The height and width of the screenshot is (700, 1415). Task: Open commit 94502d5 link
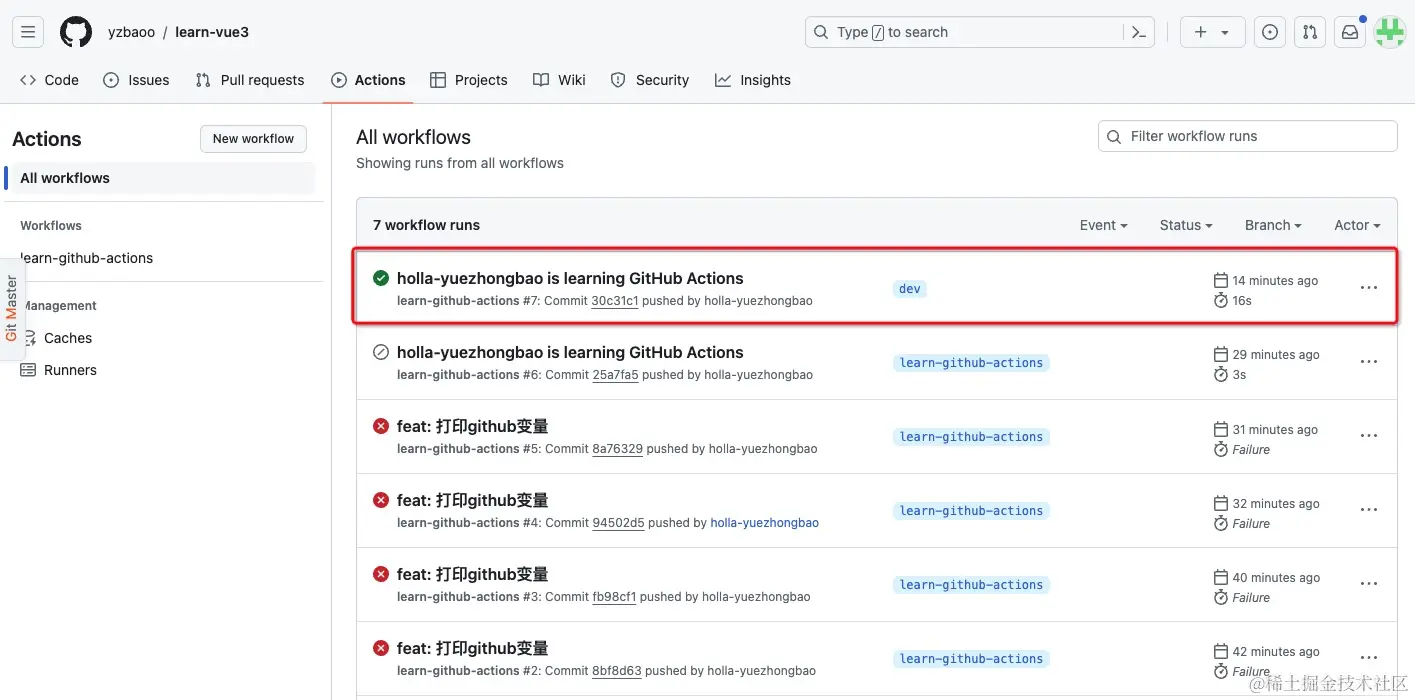click(x=618, y=523)
